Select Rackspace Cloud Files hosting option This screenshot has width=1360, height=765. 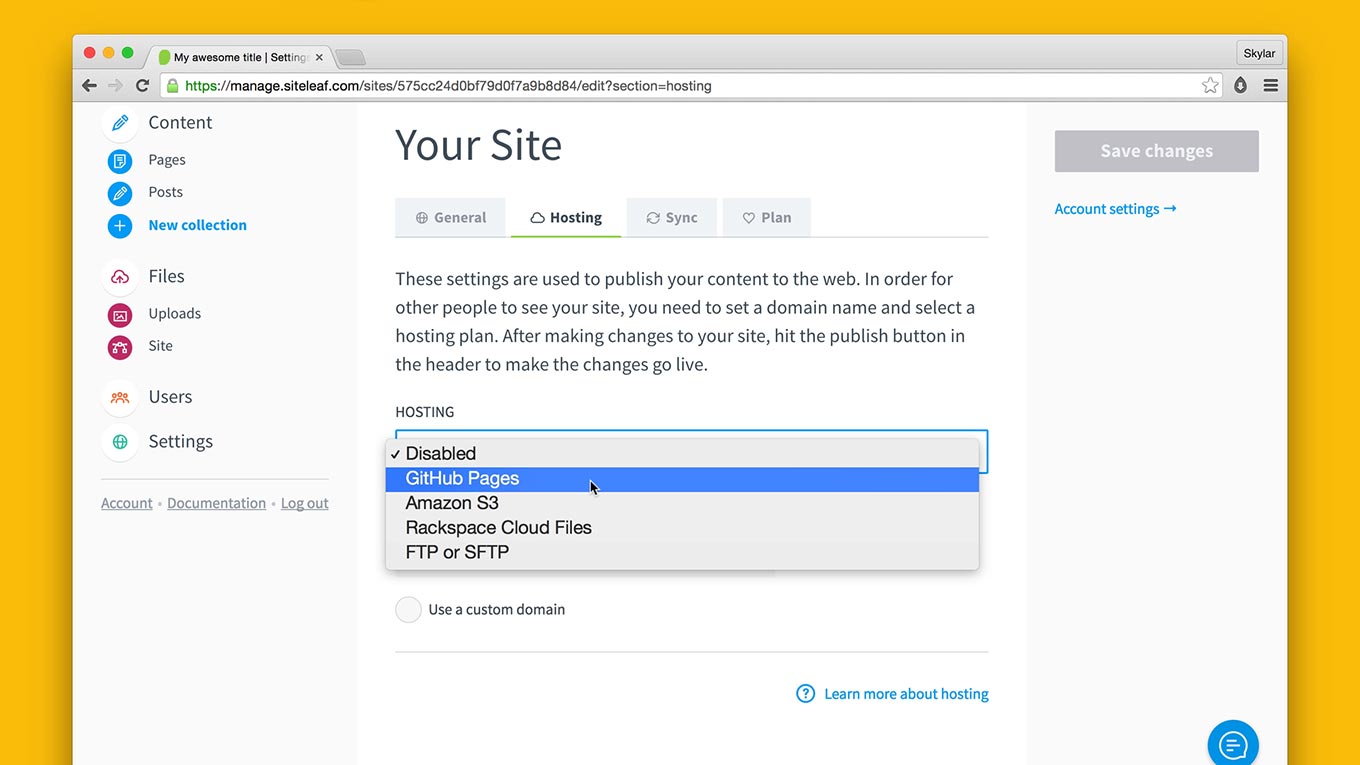(682, 528)
